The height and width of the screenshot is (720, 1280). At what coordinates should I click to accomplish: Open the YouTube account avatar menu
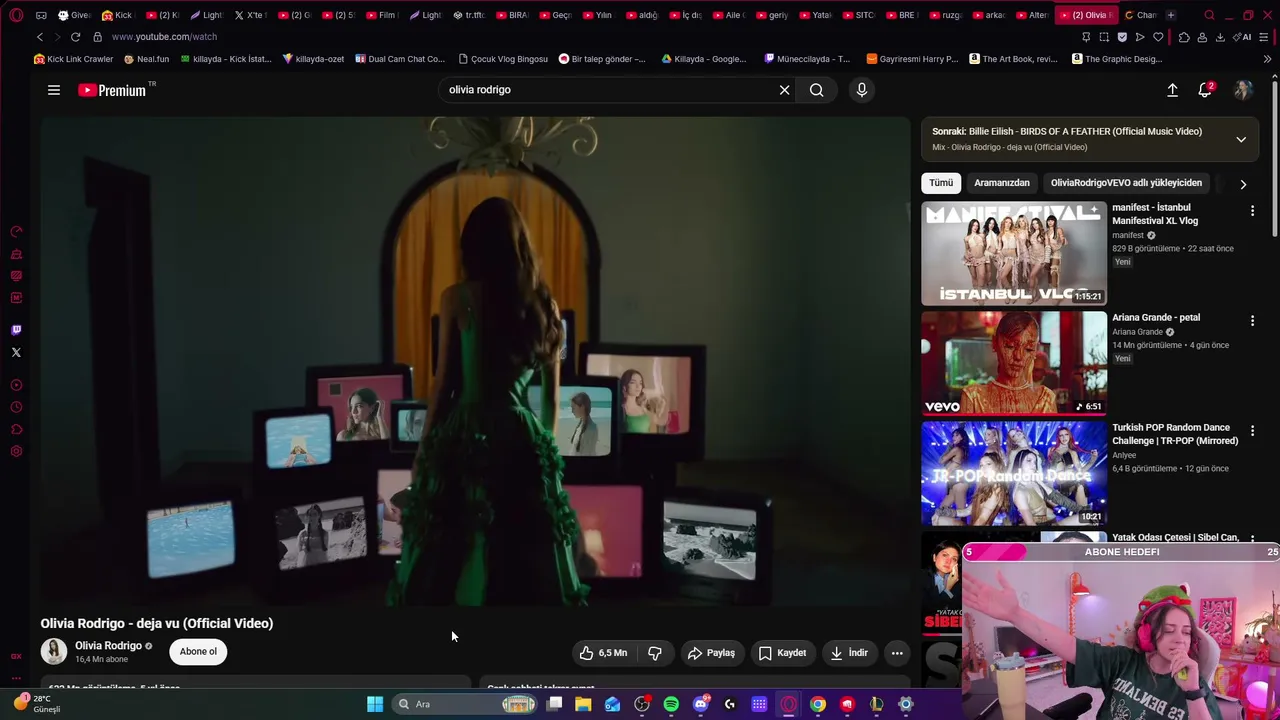(1243, 90)
